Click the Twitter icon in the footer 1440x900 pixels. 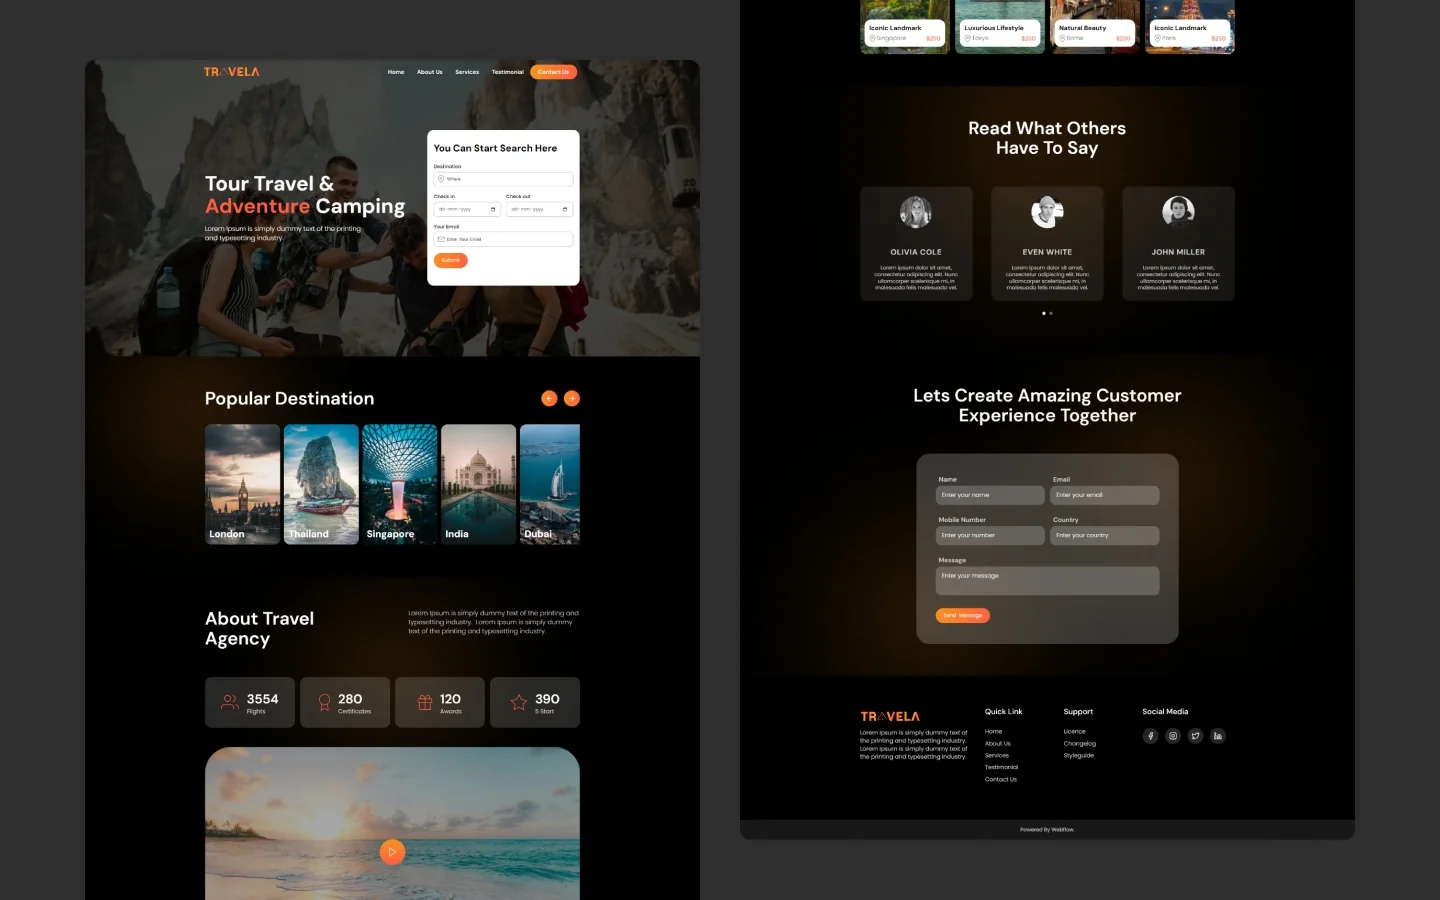pyautogui.click(x=1195, y=736)
